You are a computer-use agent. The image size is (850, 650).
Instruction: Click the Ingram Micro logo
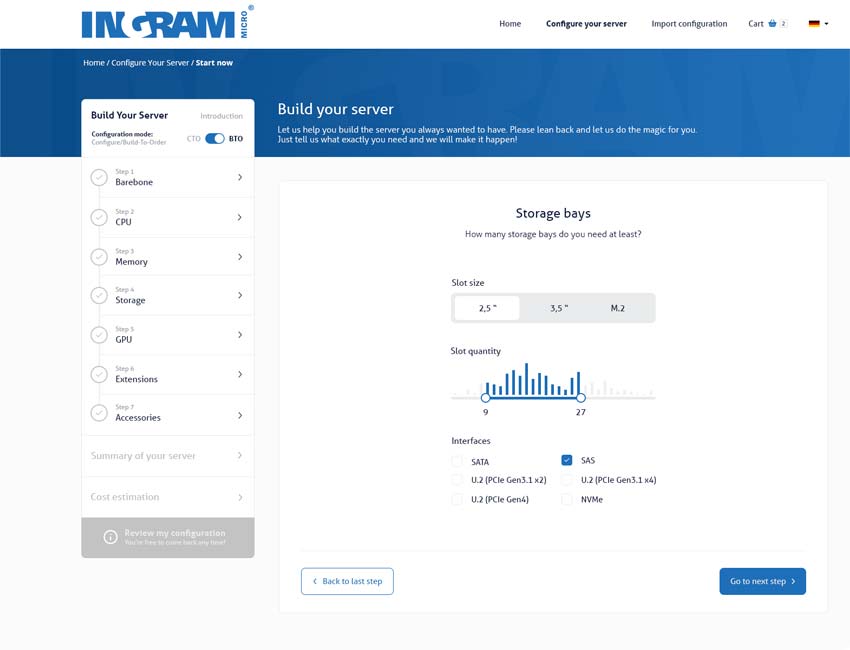[167, 23]
